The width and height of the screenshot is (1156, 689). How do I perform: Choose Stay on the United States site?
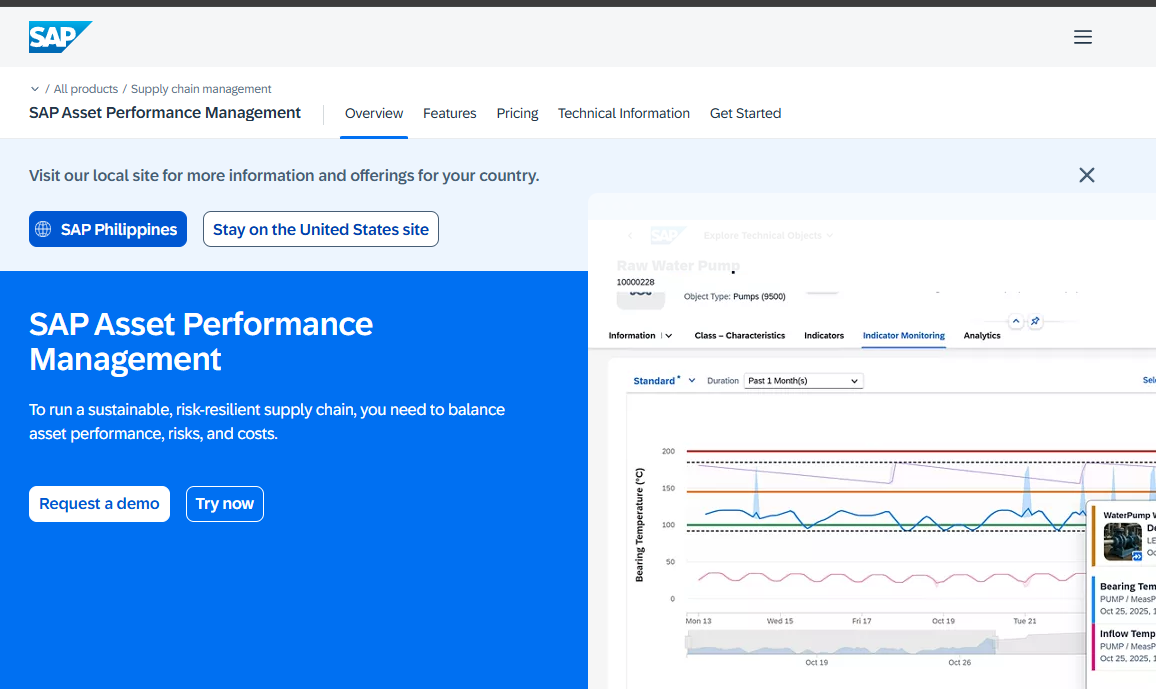[321, 229]
